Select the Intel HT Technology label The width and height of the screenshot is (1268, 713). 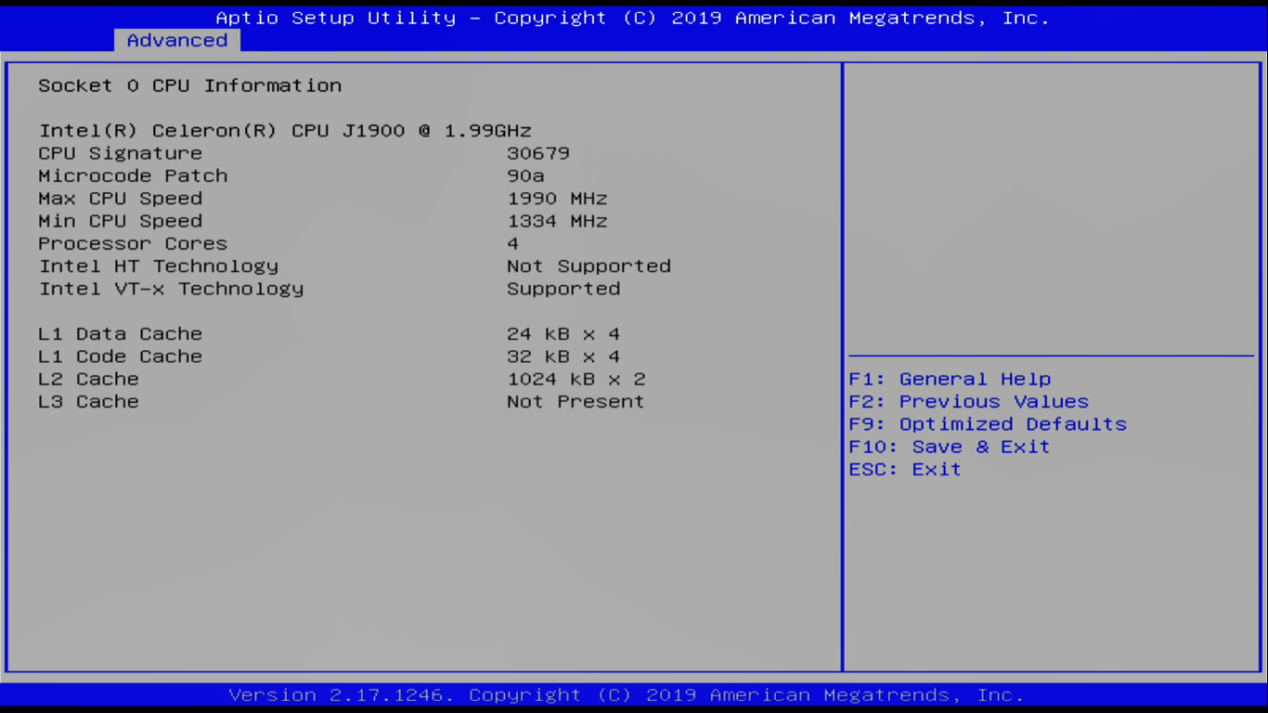[159, 266]
